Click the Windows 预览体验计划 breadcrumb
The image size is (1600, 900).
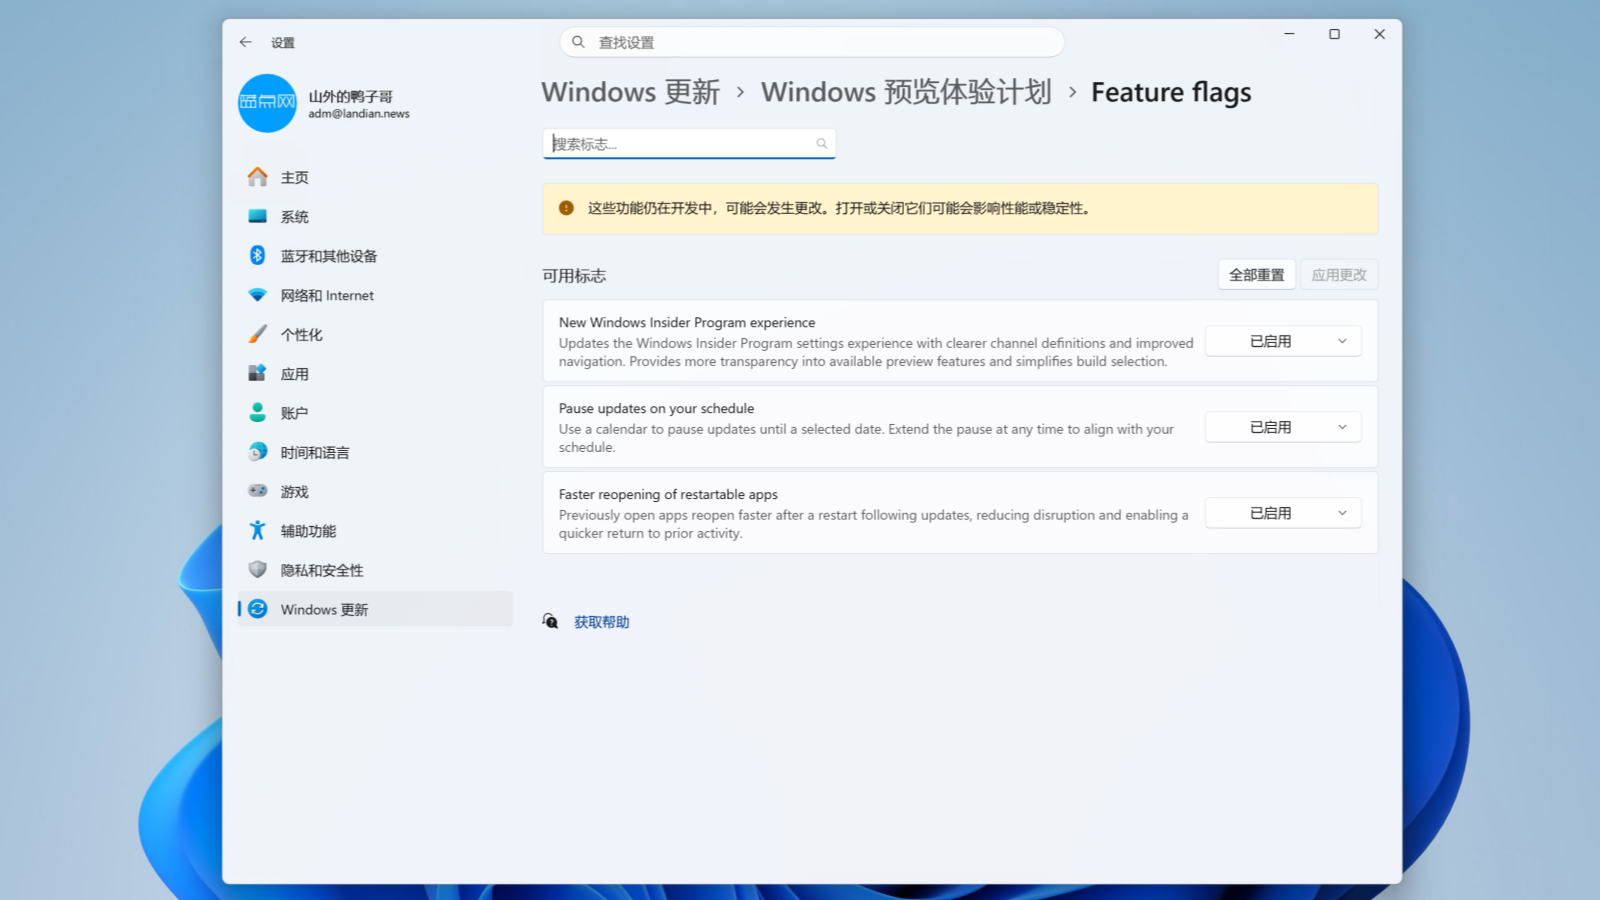coord(905,92)
